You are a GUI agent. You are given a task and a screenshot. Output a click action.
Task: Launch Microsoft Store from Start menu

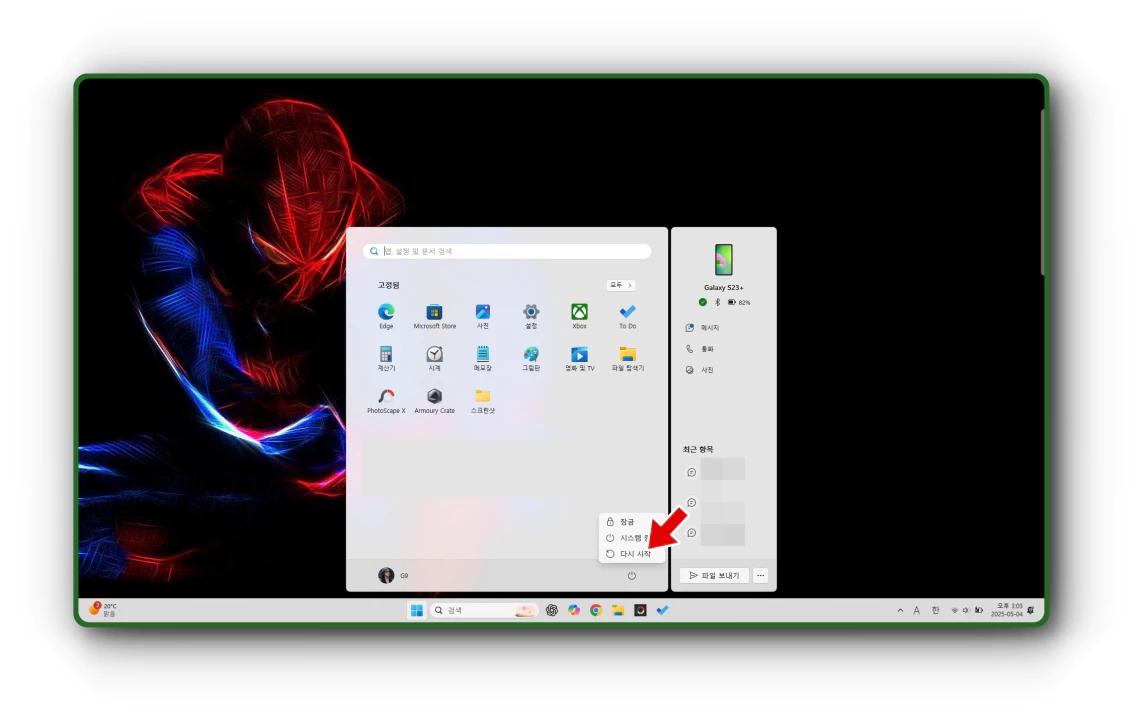[x=434, y=316]
